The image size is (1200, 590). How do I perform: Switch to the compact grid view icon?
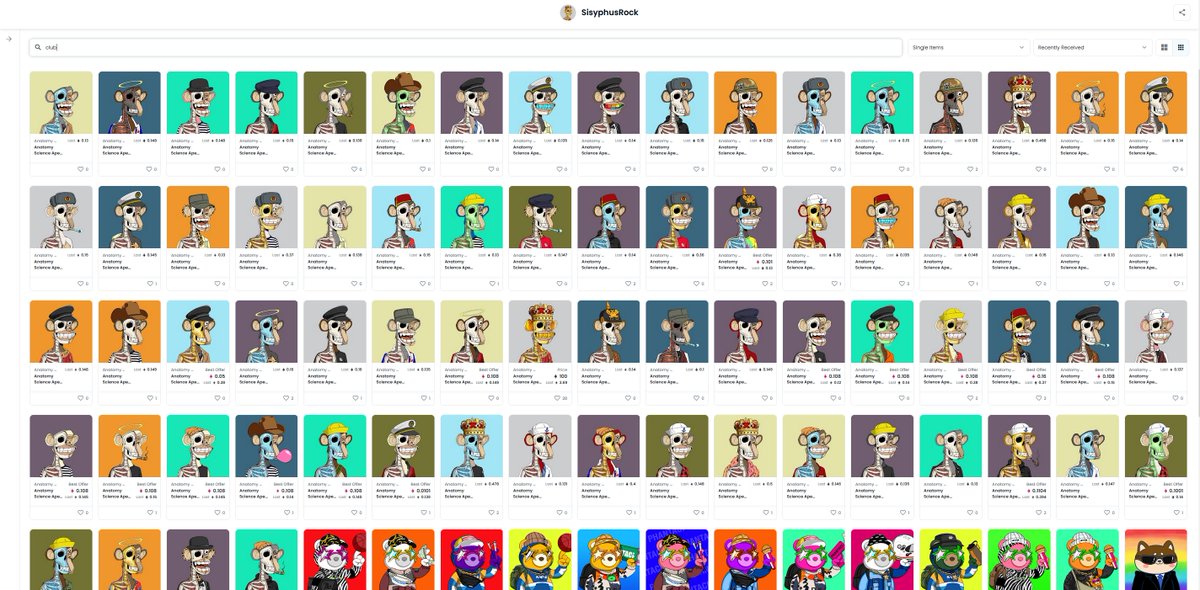(x=1181, y=47)
